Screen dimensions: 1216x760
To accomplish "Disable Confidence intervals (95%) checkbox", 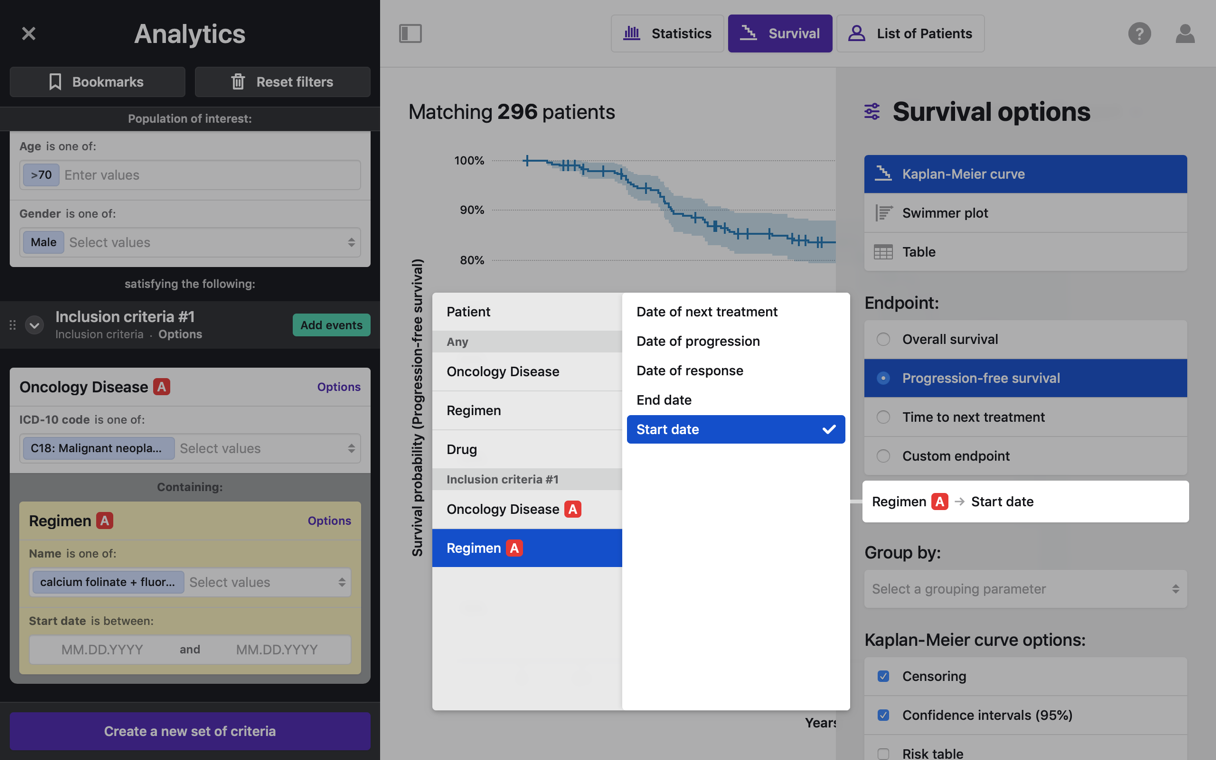I will (883, 715).
